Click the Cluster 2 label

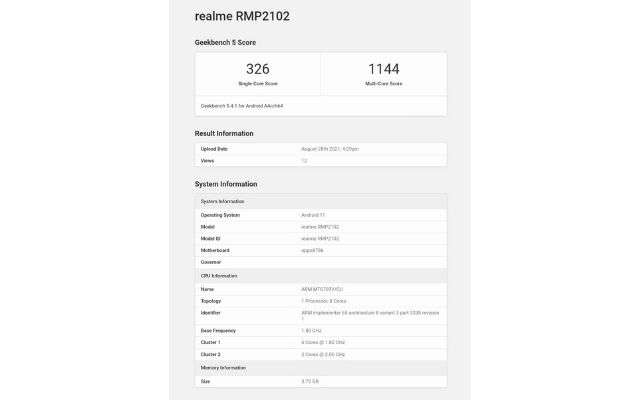tap(211, 355)
